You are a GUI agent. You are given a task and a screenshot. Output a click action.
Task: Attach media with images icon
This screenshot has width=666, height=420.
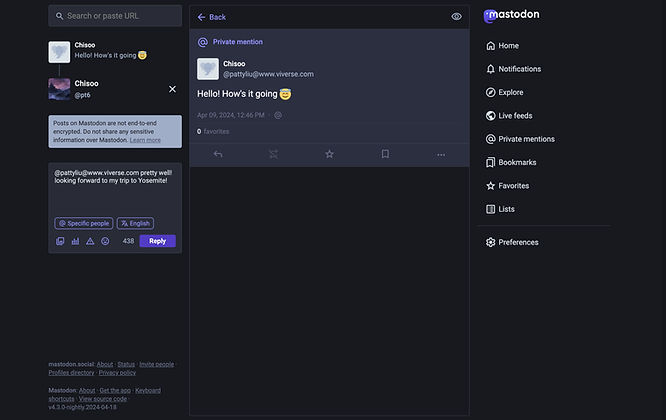(x=60, y=241)
